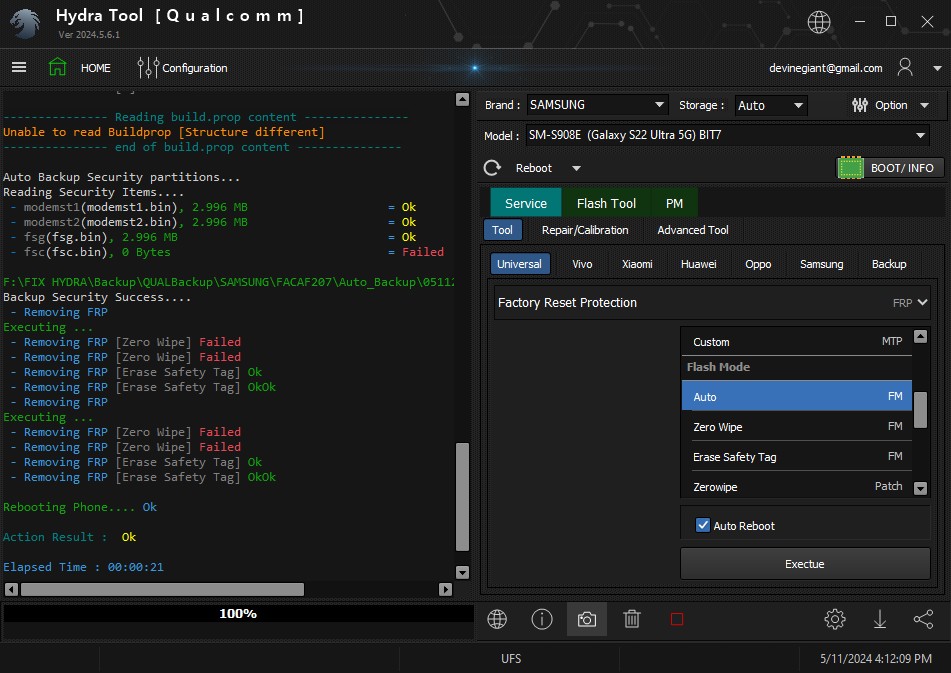The image size is (951, 673).
Task: Click the green HOME house icon
Action: click(x=58, y=67)
